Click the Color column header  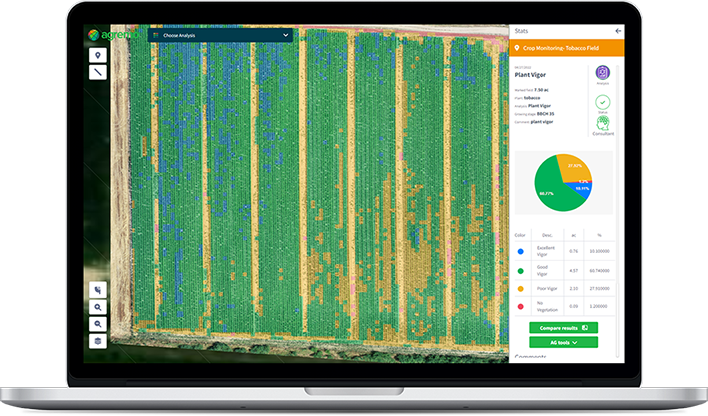tap(520, 235)
